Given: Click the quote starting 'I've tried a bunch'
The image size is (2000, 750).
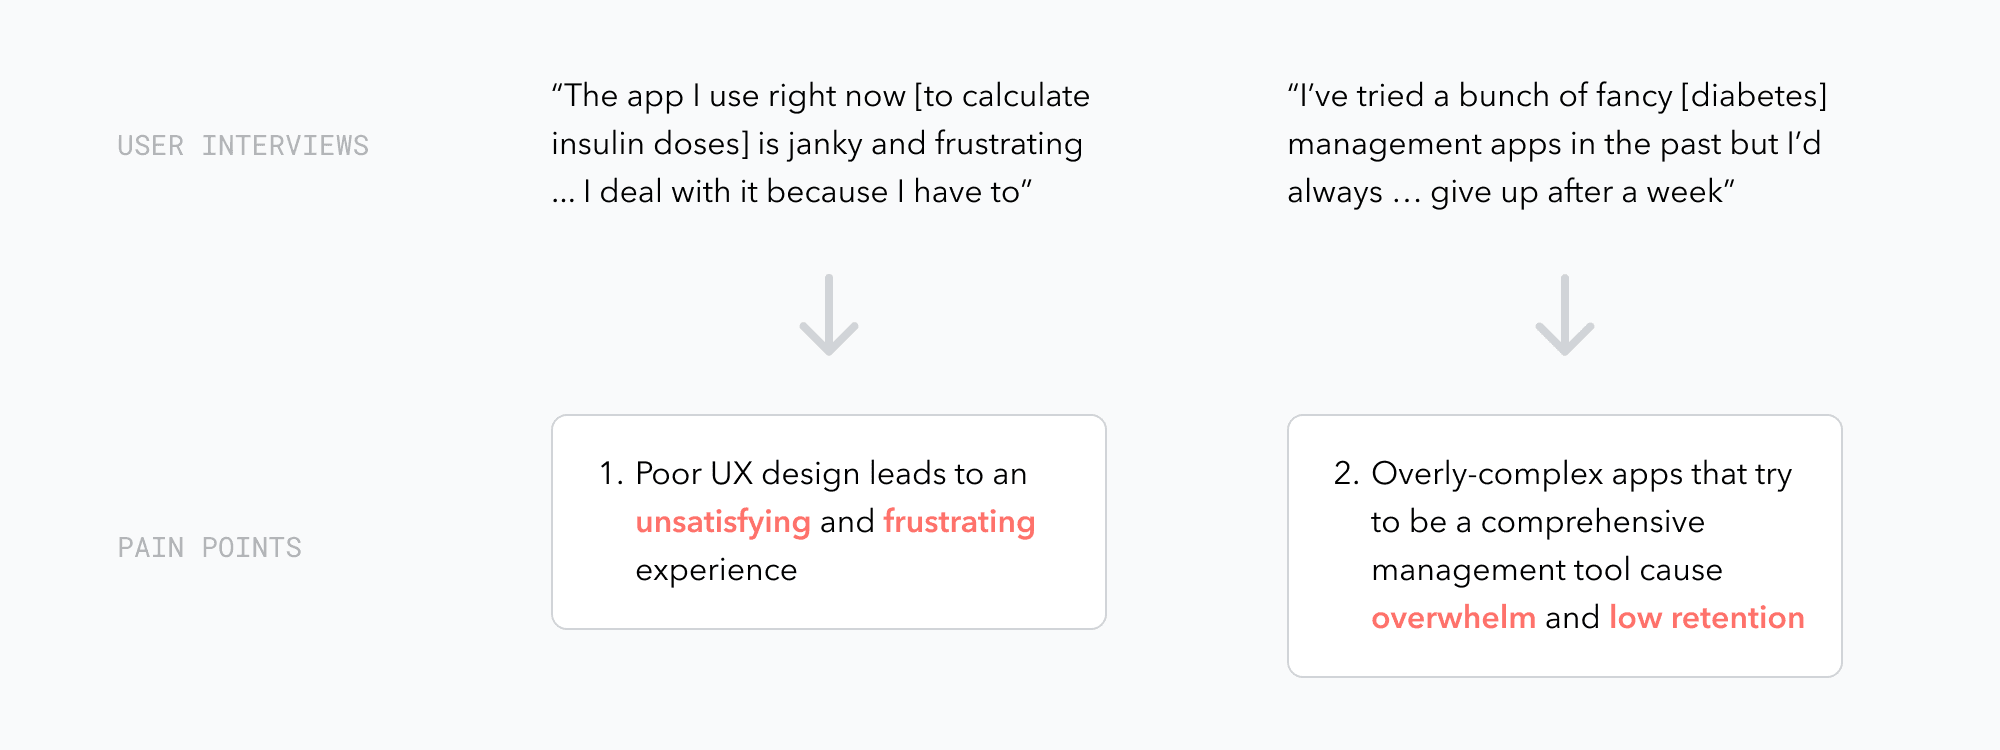Looking at the screenshot, I should pos(1557,144).
